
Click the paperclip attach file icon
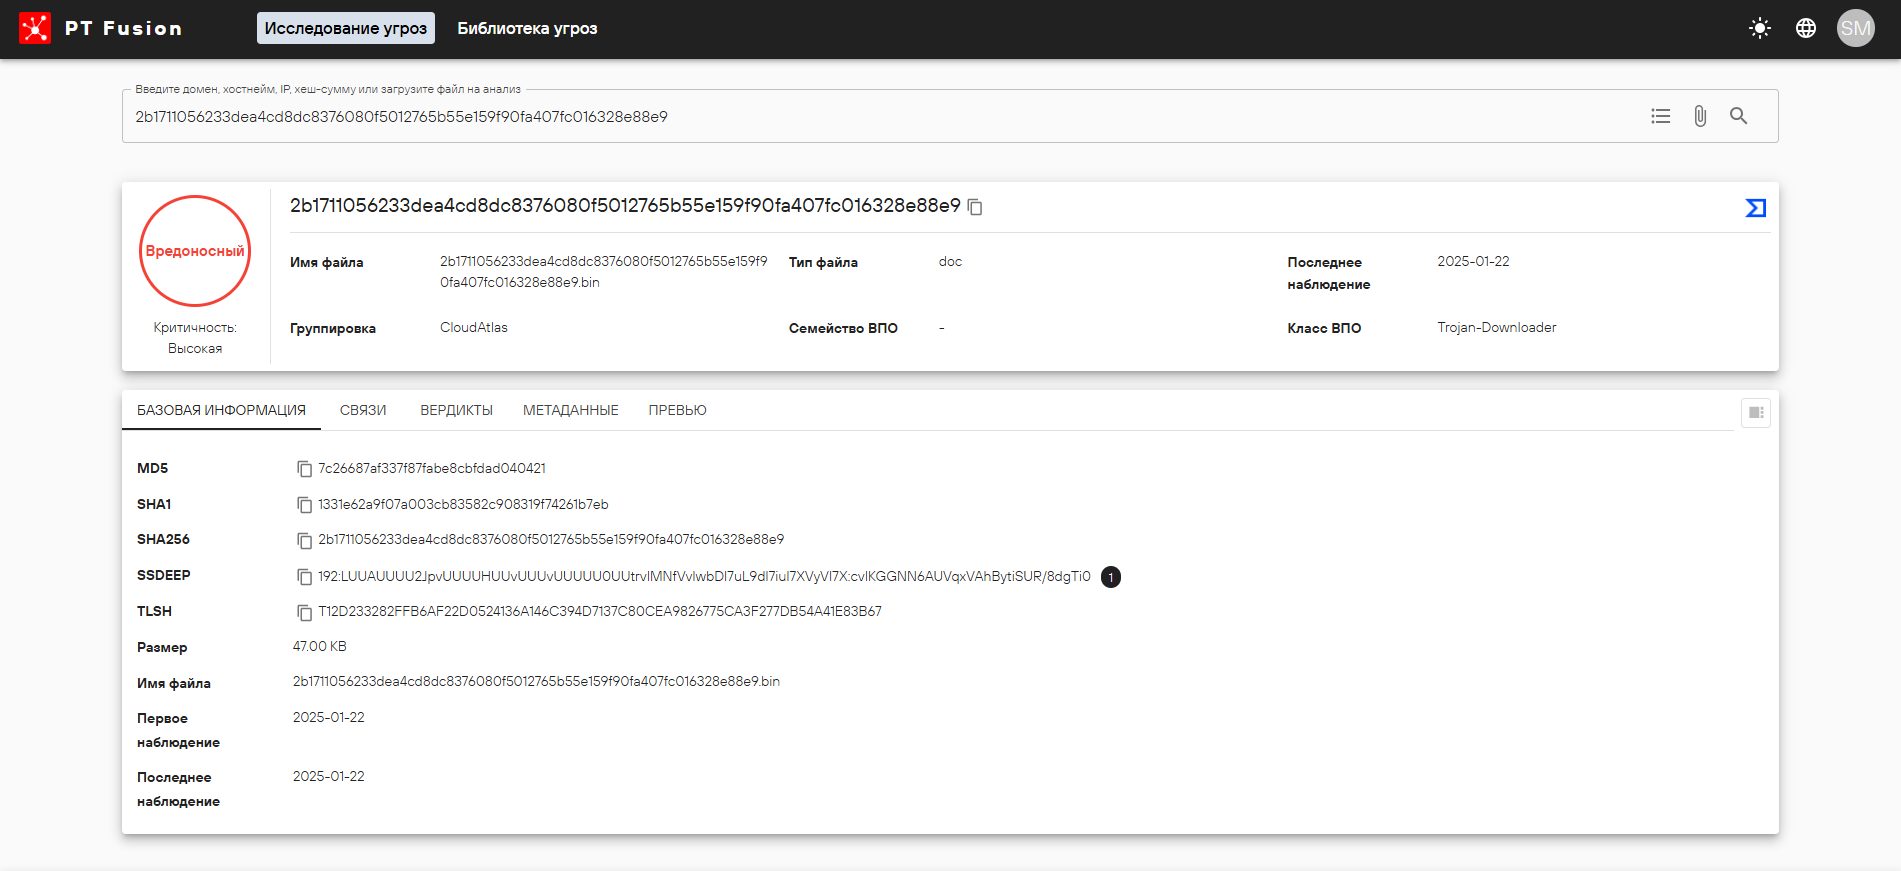click(1699, 116)
